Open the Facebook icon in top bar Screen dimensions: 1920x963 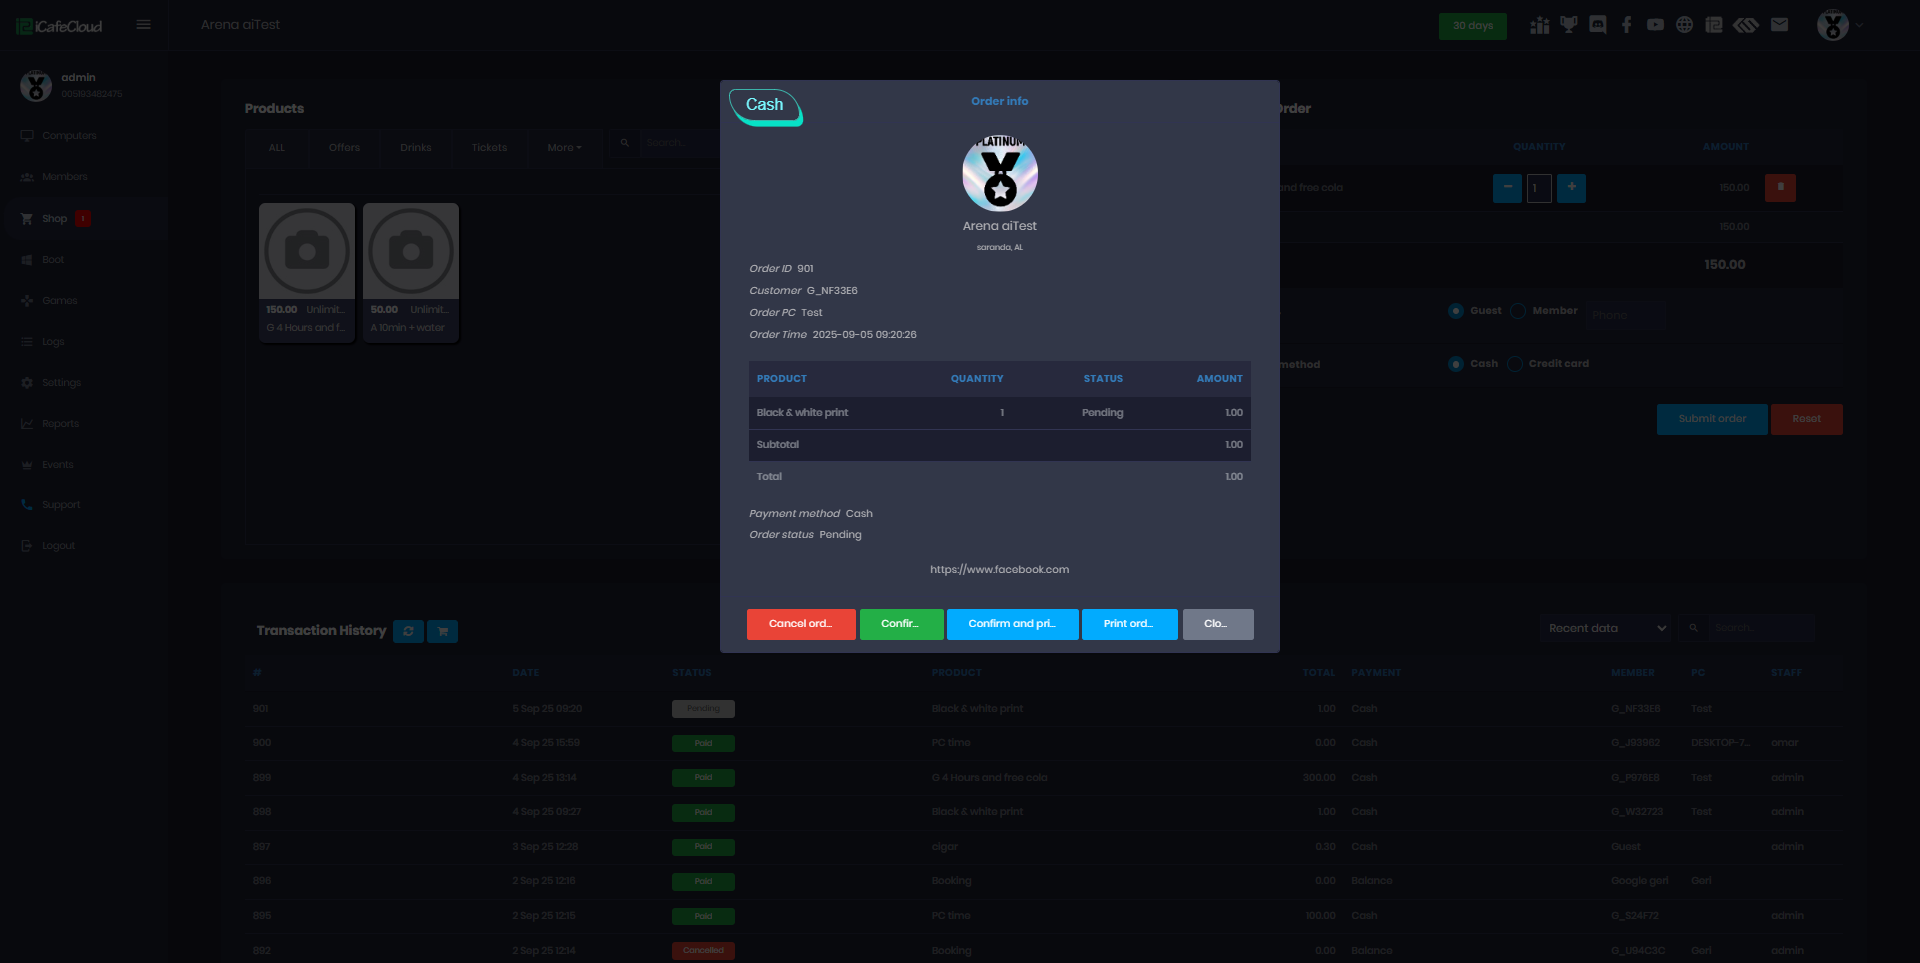click(1627, 25)
